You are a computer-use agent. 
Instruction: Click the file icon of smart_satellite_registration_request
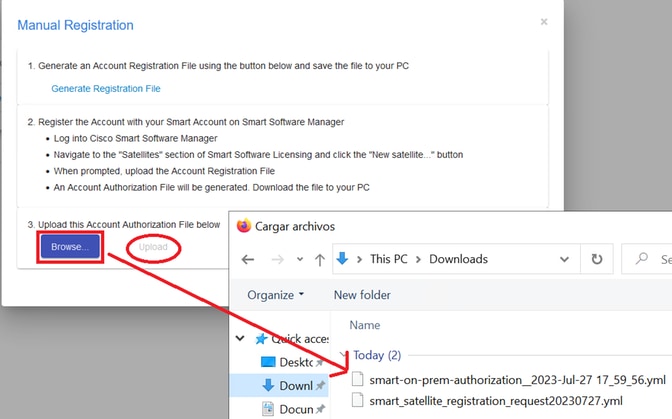pos(357,400)
